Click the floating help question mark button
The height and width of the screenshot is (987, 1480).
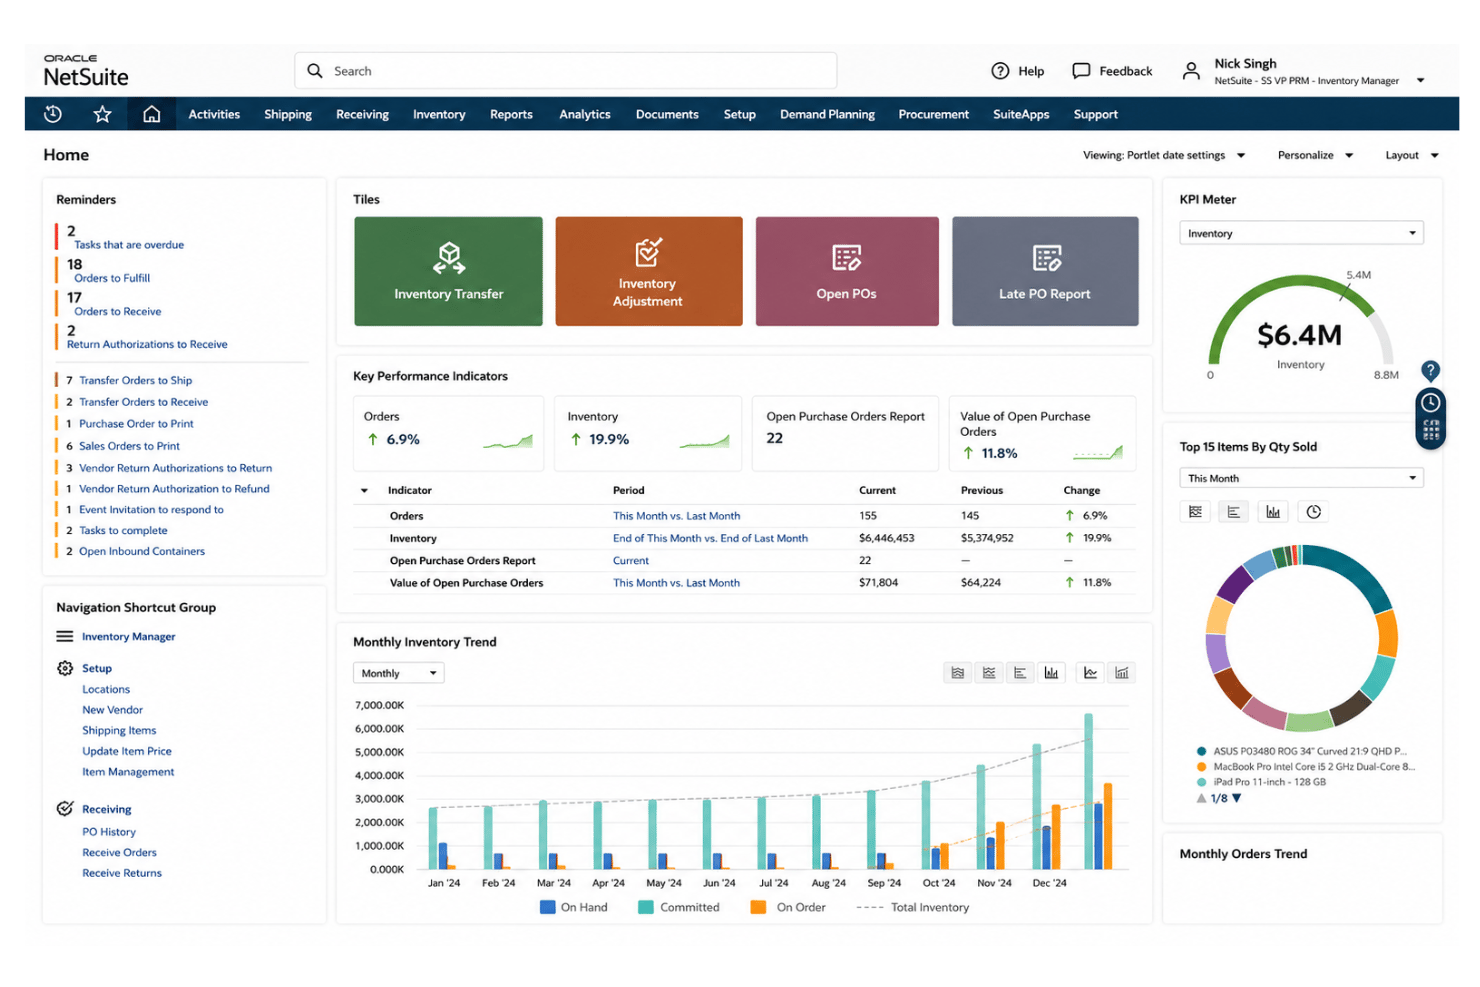pyautogui.click(x=1431, y=370)
